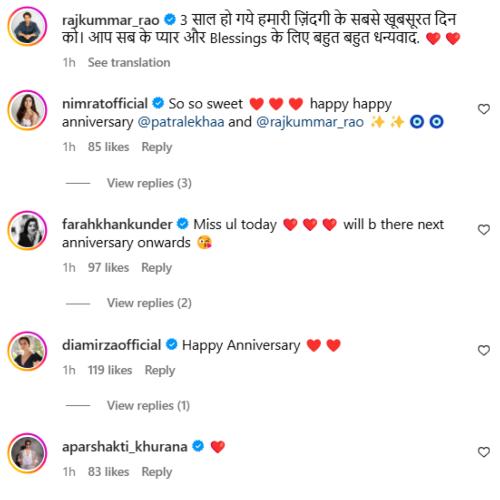Open the @rajkummar_rao mention in comment
This screenshot has height=500, width=500.
310,122
